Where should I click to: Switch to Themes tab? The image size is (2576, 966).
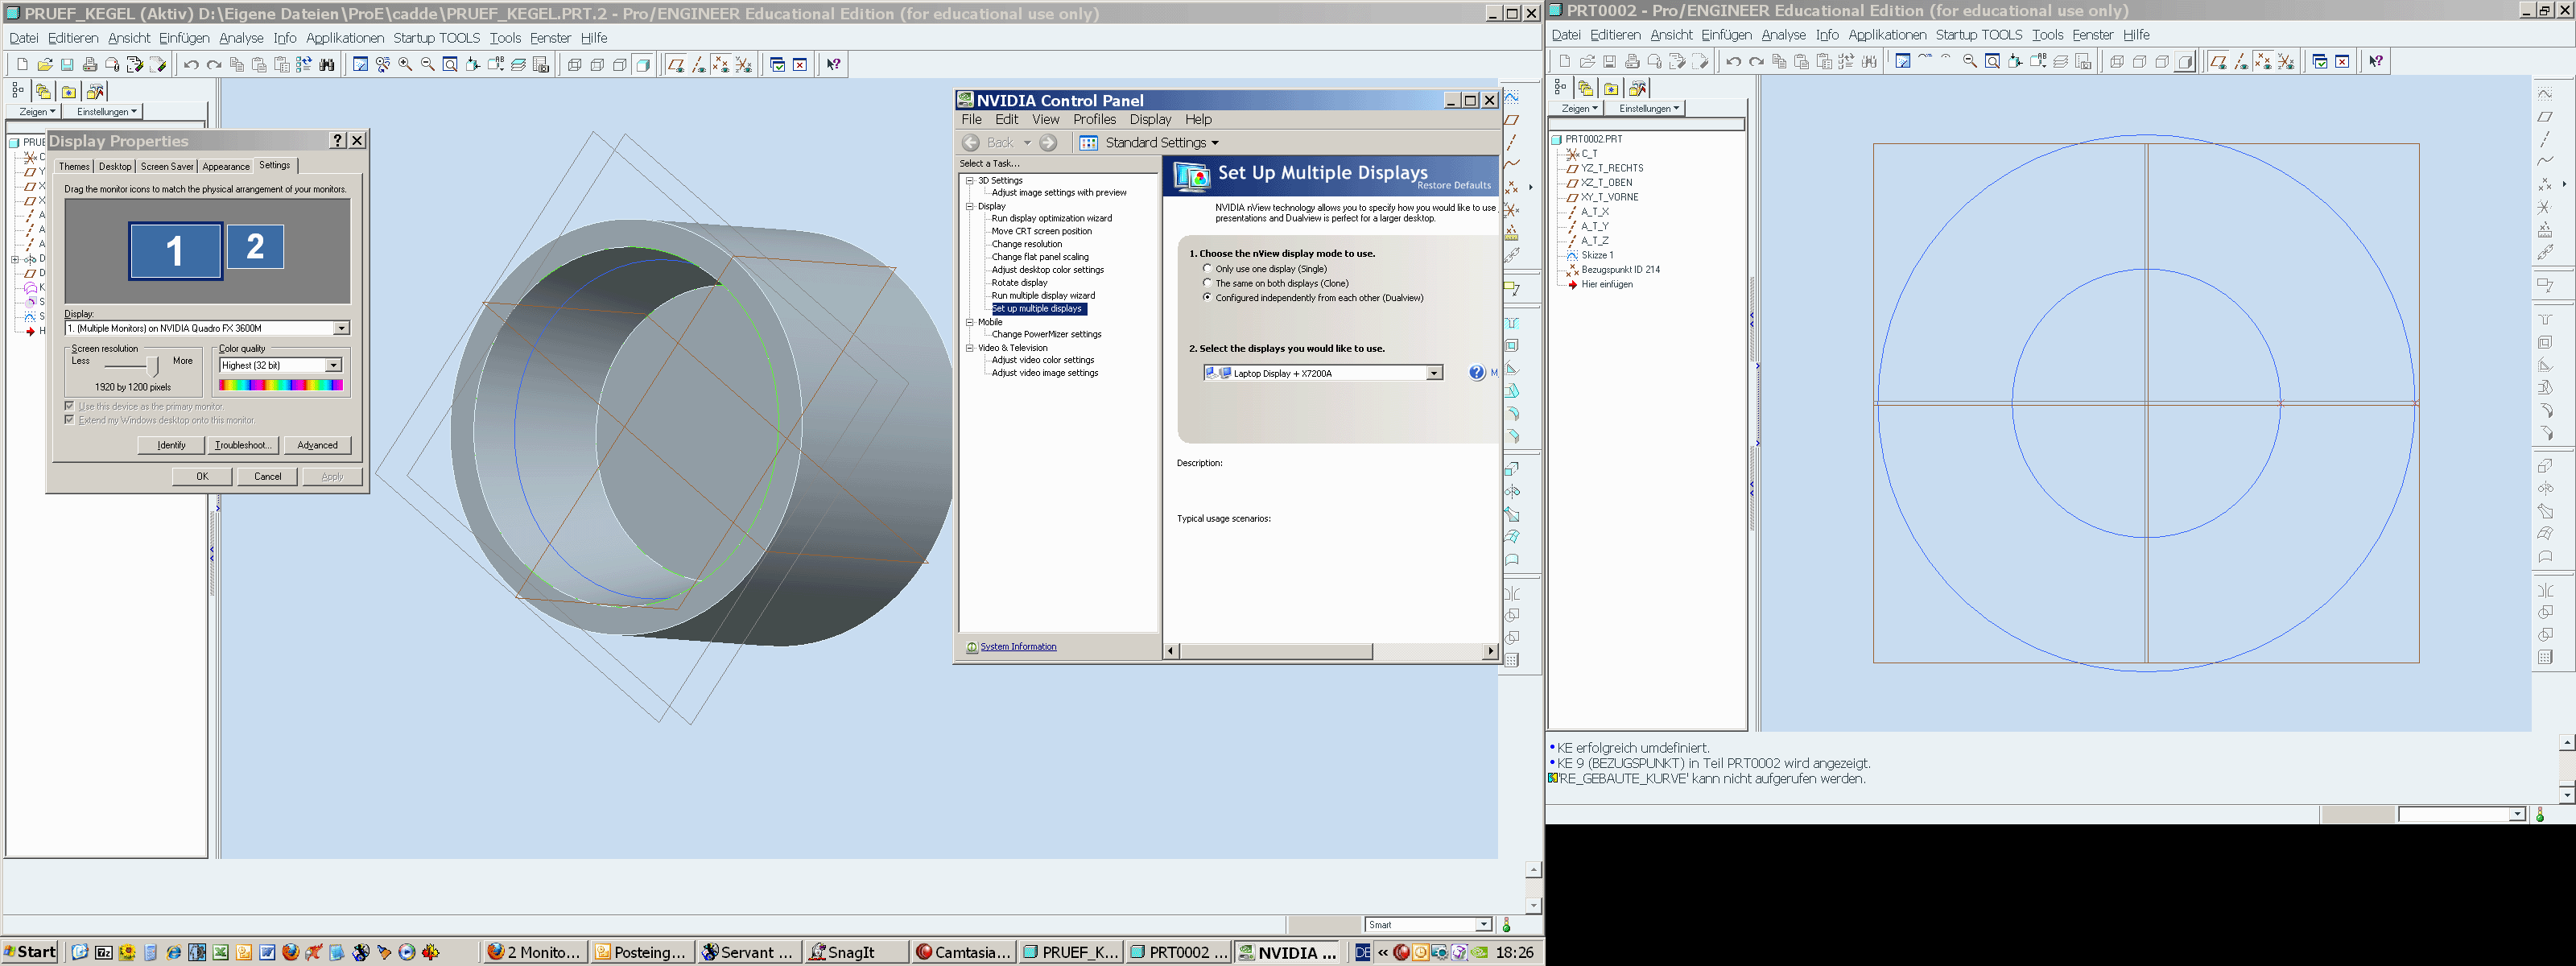[74, 167]
